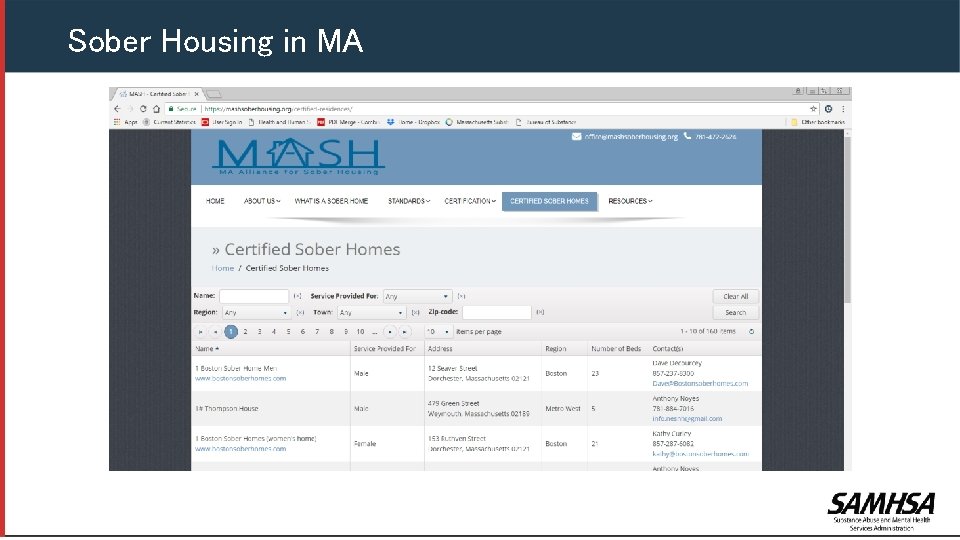Click the envelope email icon in header
960x540 pixels.
576,137
